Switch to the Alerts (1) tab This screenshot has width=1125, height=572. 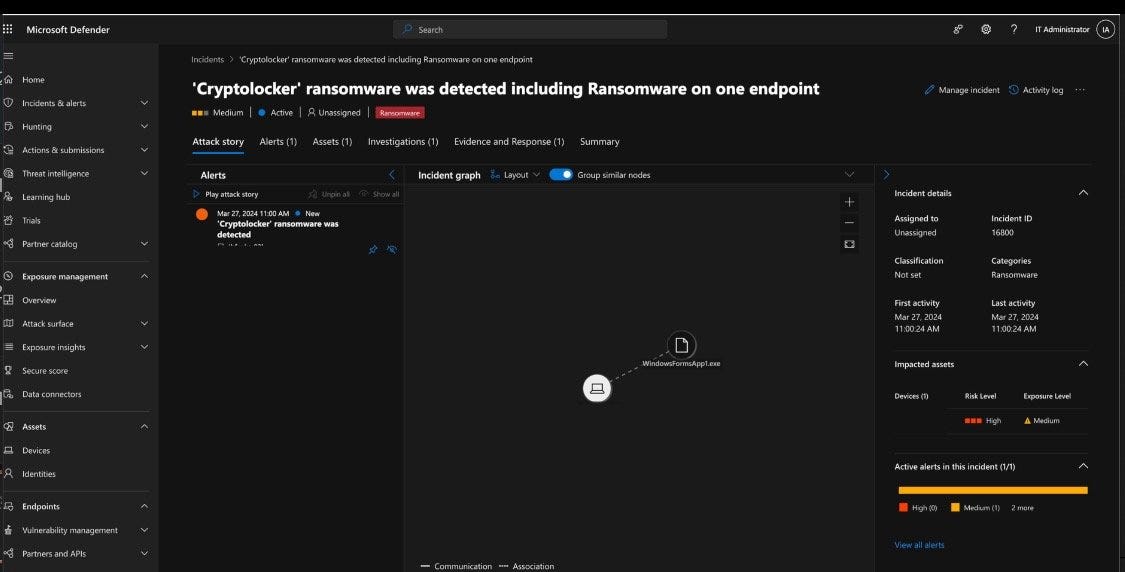click(278, 141)
